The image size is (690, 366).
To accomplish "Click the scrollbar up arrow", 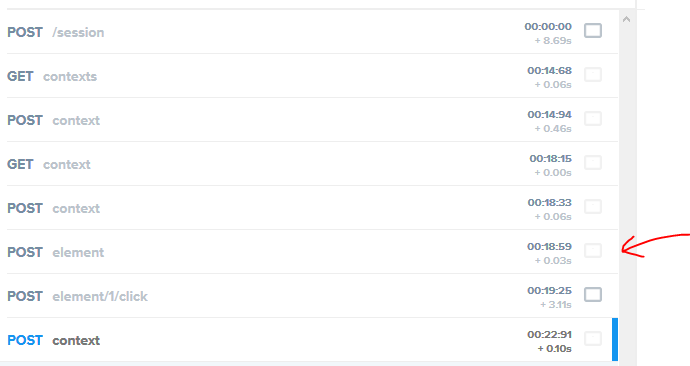I will pos(627,19).
